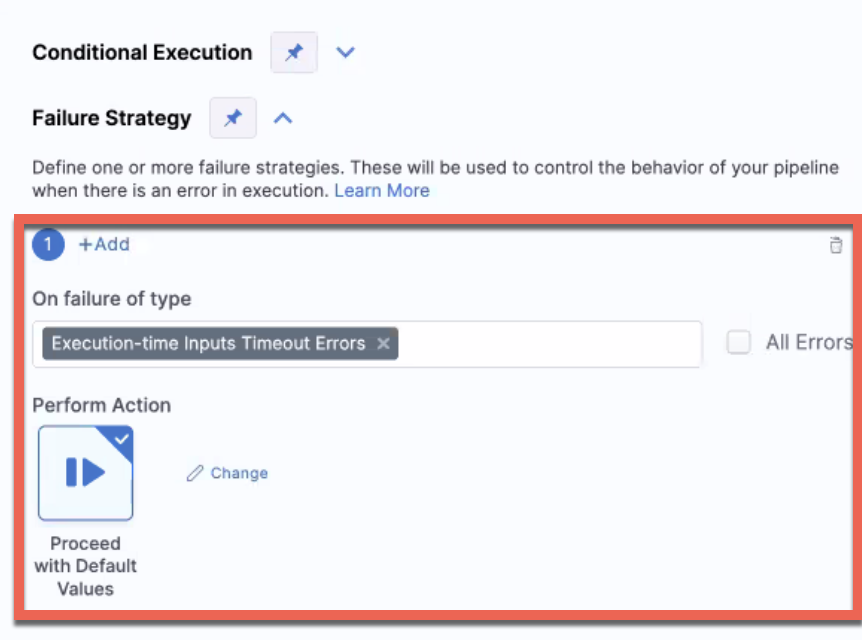Click the All Errors label text

[808, 343]
